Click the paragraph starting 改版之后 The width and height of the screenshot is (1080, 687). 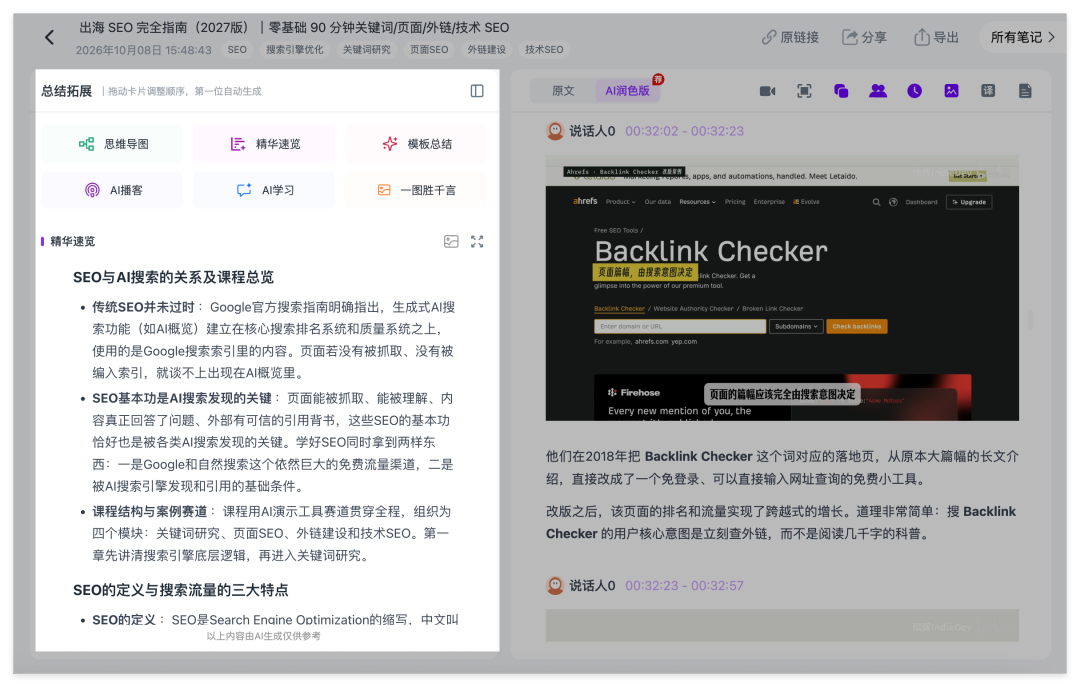(782, 522)
